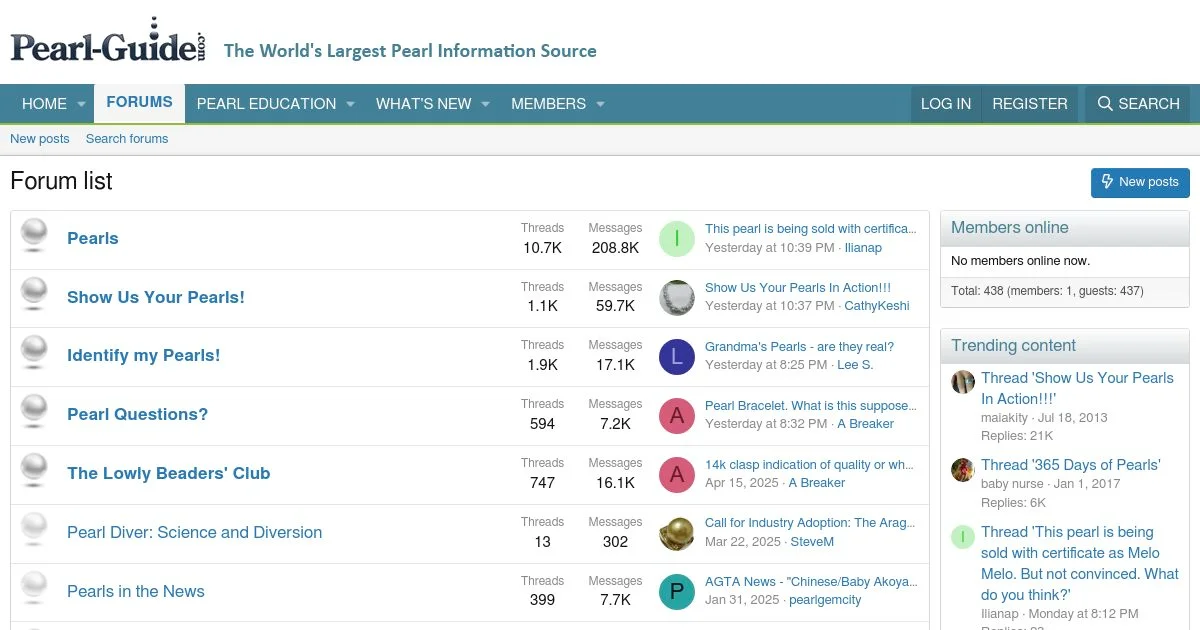The height and width of the screenshot is (630, 1200).
Task: Open Ilianap's avatar in Trending content
Action: [963, 537]
